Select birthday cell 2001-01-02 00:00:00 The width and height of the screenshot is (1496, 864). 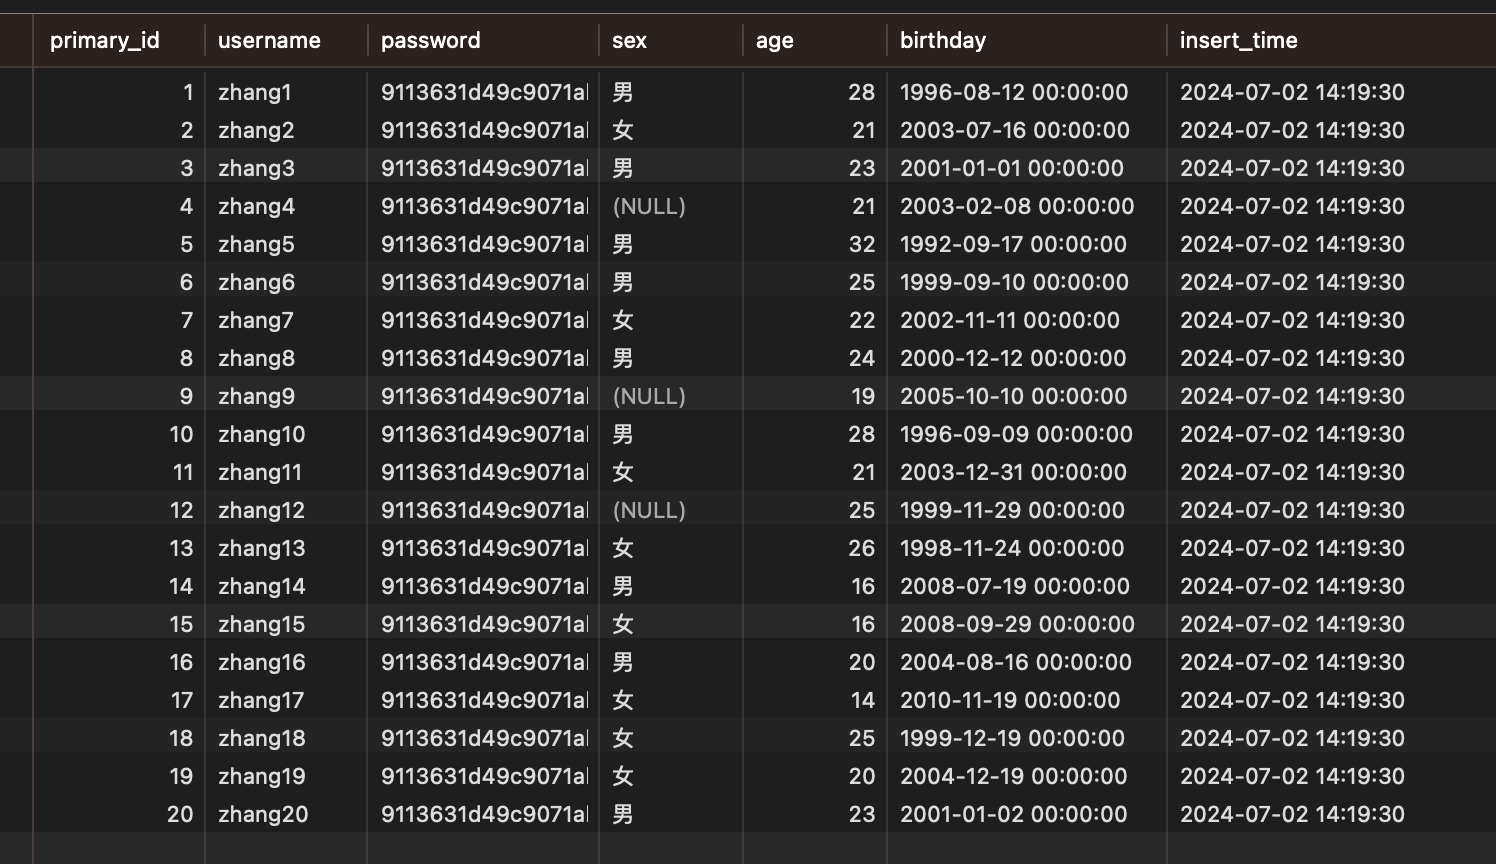(1013, 815)
